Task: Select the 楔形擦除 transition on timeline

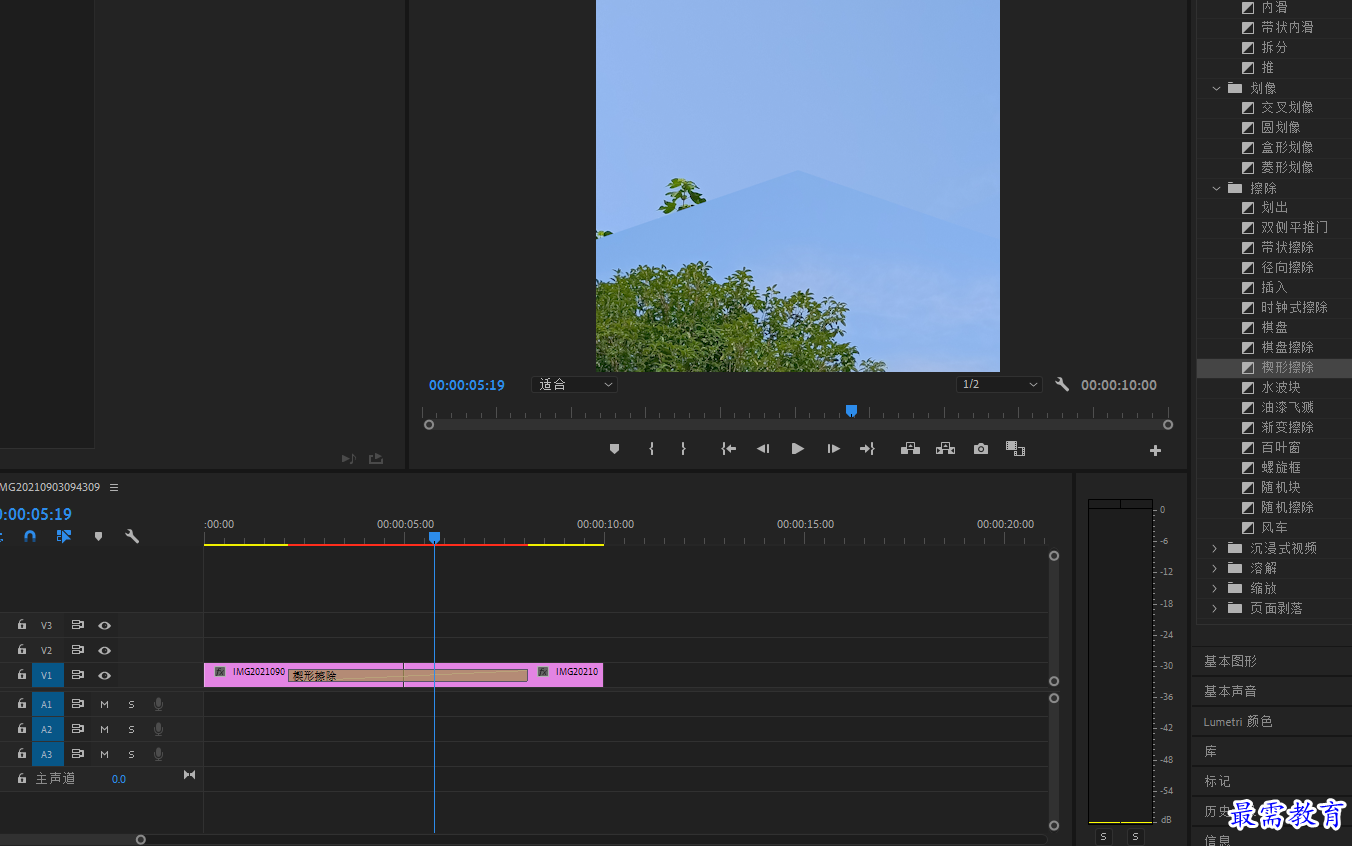Action: tap(407, 676)
